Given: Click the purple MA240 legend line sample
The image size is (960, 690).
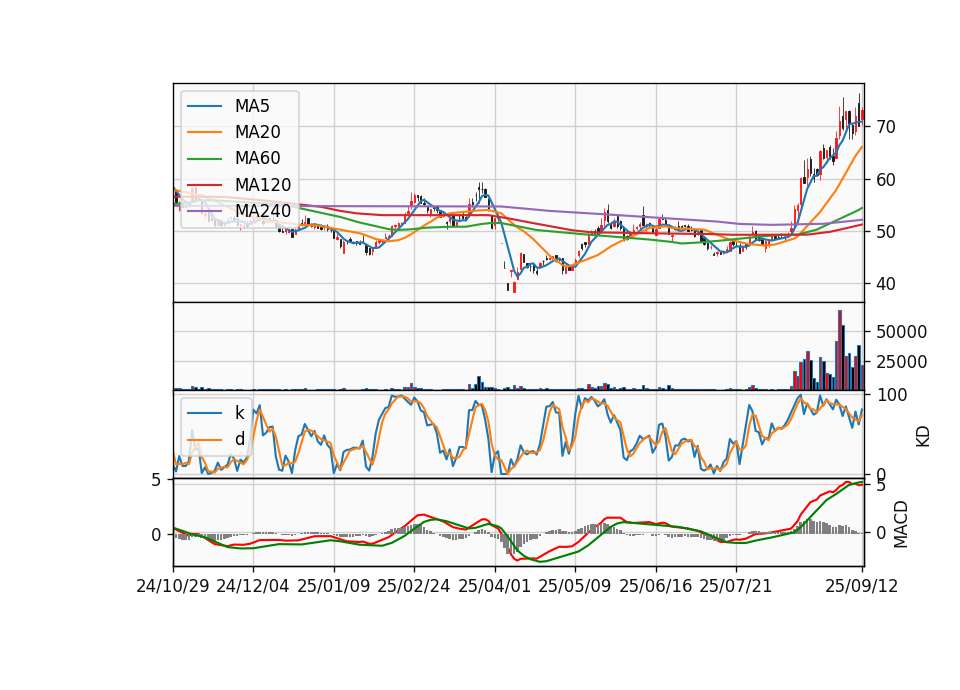Looking at the screenshot, I should coord(204,211).
